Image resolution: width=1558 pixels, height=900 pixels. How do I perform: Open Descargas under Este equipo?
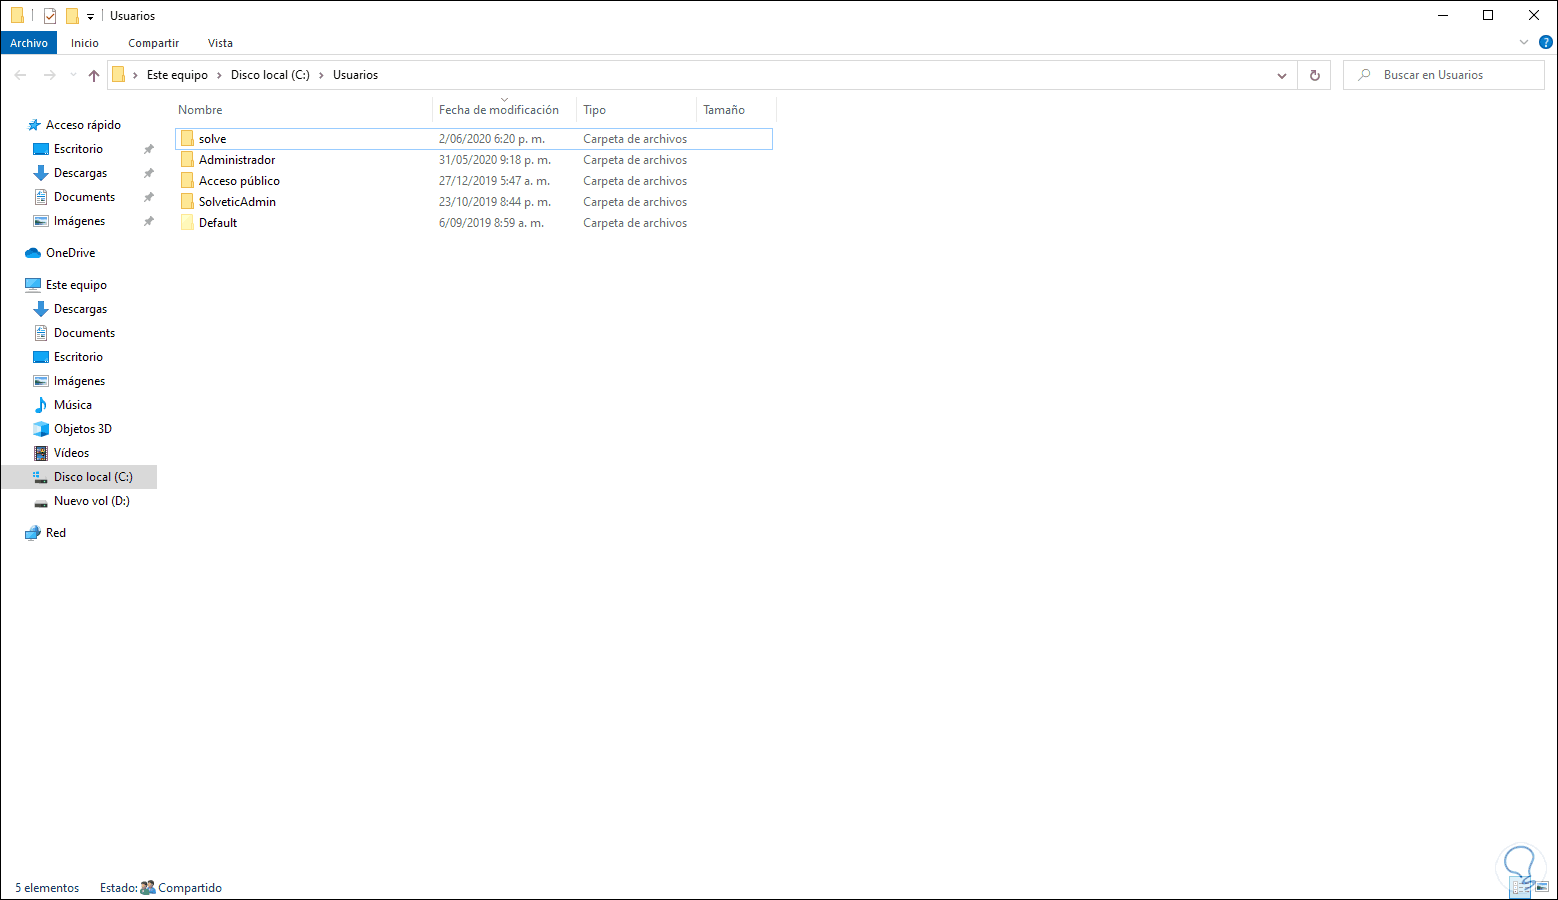click(x=80, y=309)
